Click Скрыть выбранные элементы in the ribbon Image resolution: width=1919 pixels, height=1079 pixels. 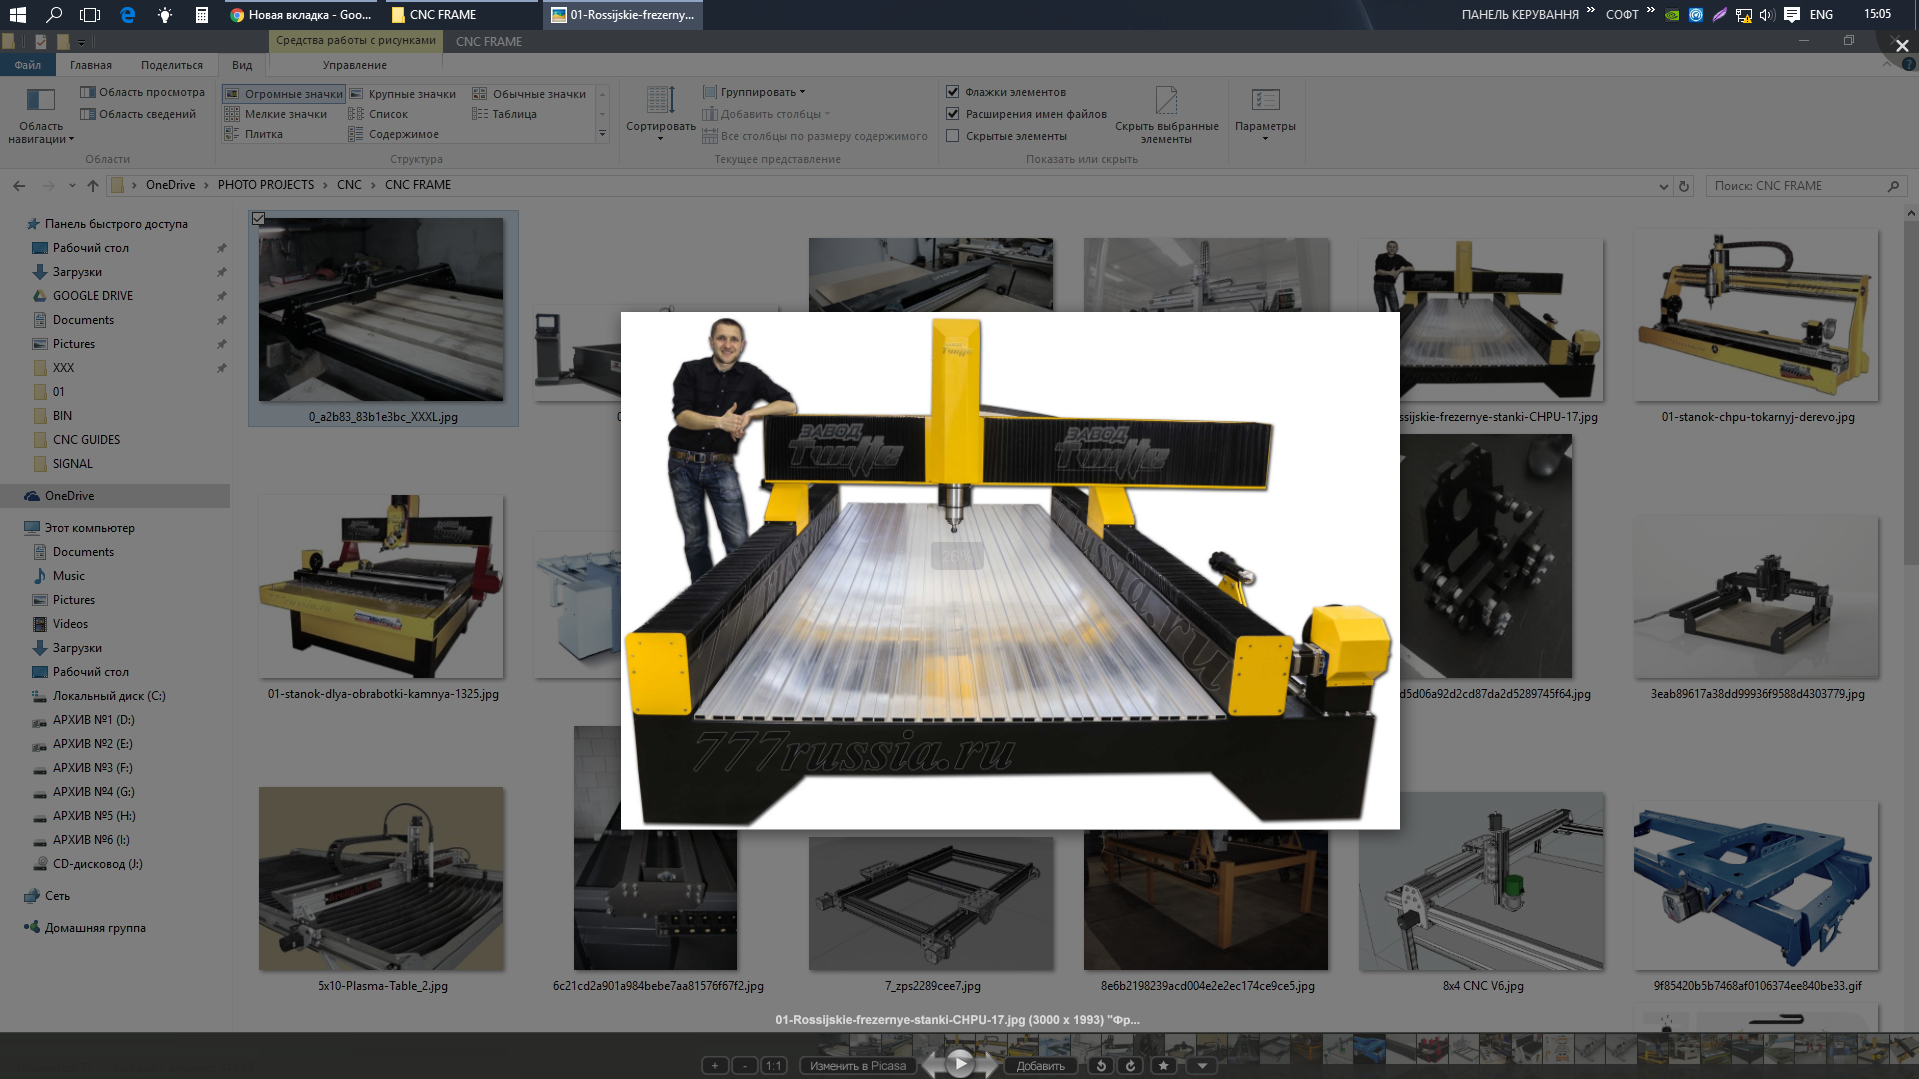(1166, 115)
